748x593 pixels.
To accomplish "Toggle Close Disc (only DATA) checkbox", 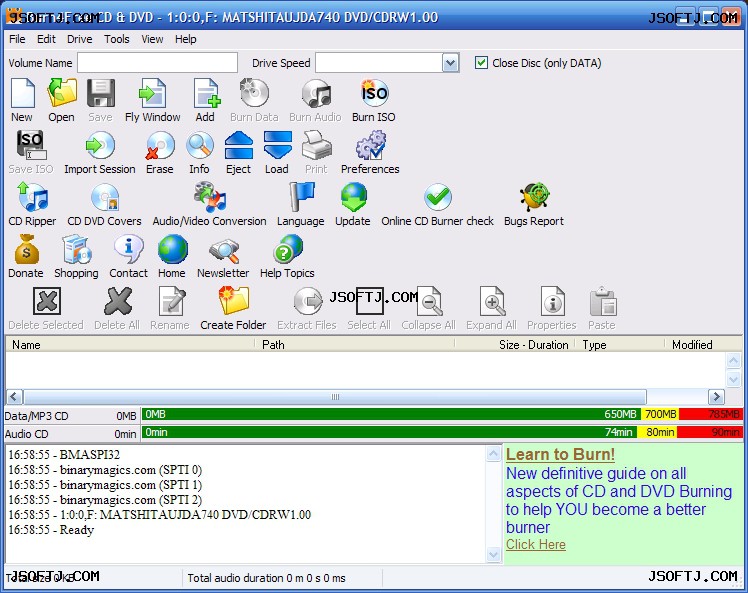I will [481, 62].
